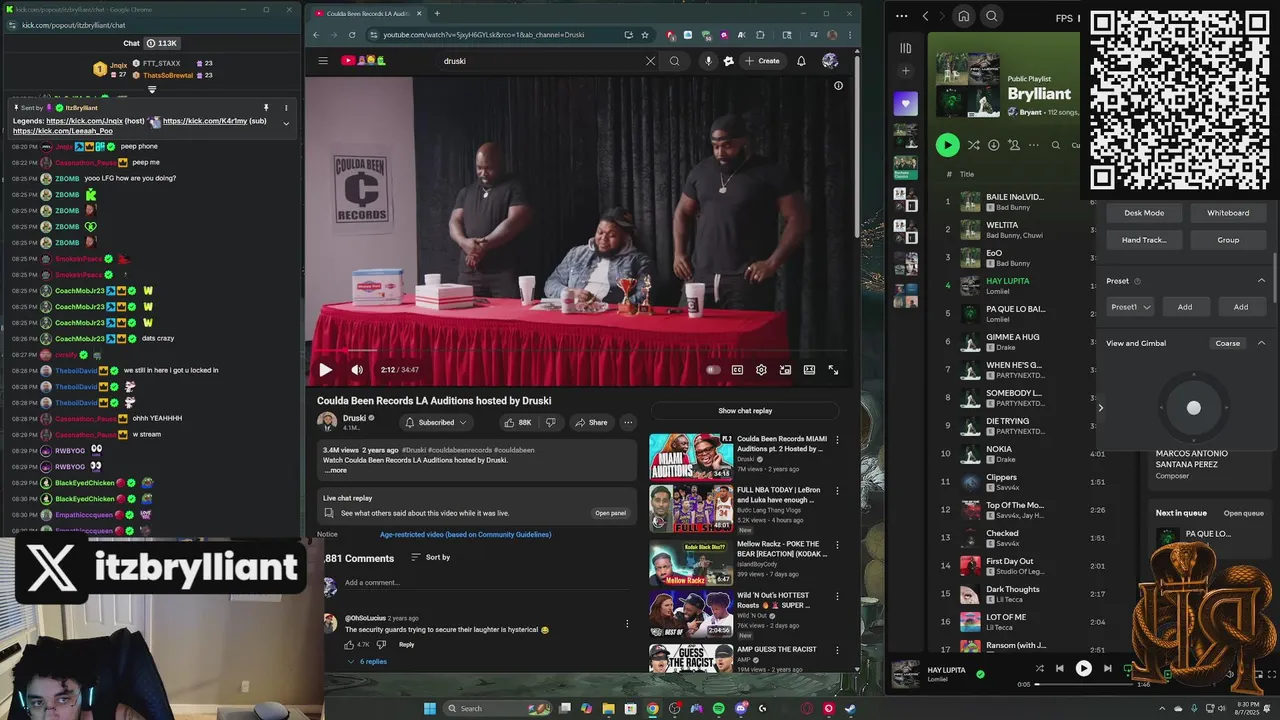Open YouTube notifications bell

801,61
